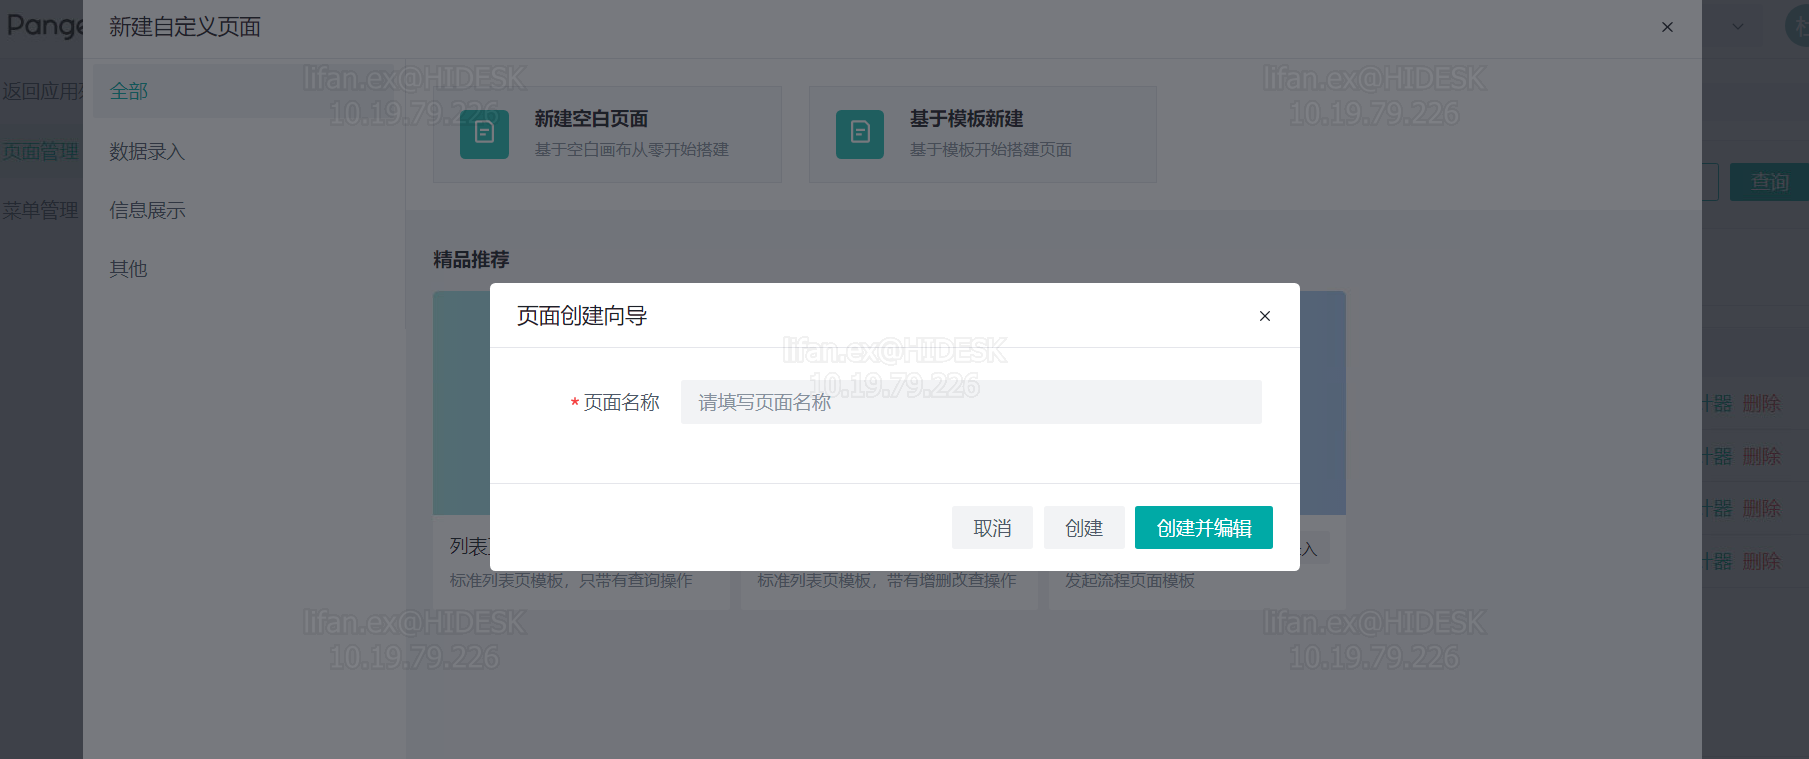
Task: Click 返回应用 in left sidebar
Action: coord(42,91)
